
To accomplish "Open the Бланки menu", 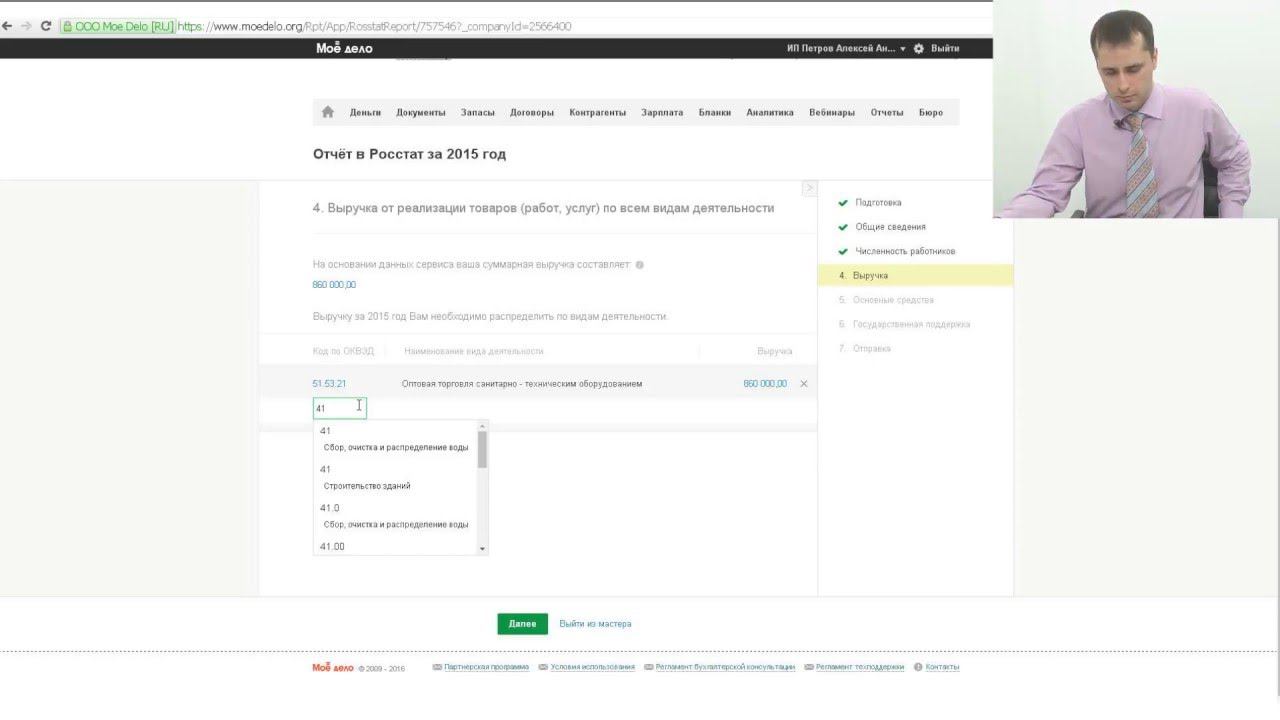I will pos(715,113).
